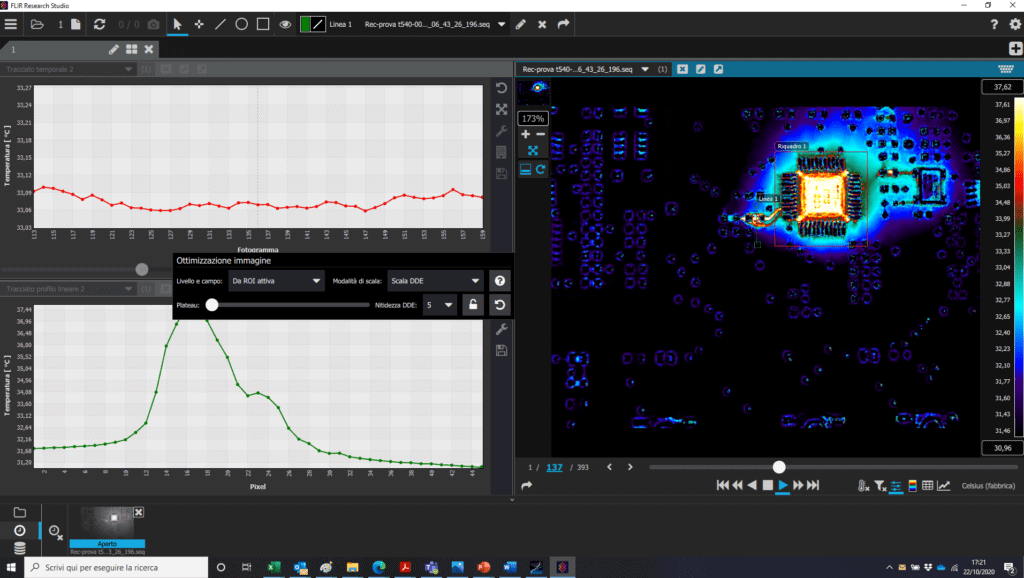Image resolution: width=1024 pixels, height=578 pixels.
Task: Open the 'Da ROI attiva' dropdown
Action: [276, 281]
